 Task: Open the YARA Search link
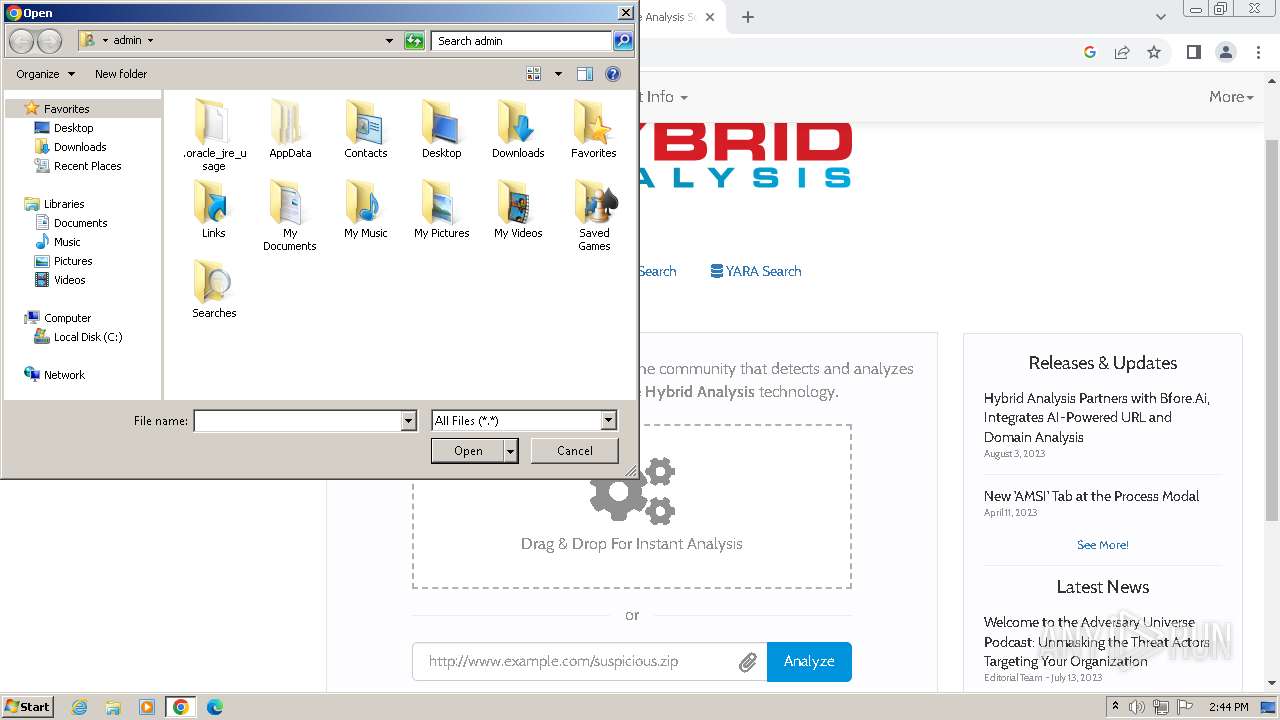click(x=755, y=271)
